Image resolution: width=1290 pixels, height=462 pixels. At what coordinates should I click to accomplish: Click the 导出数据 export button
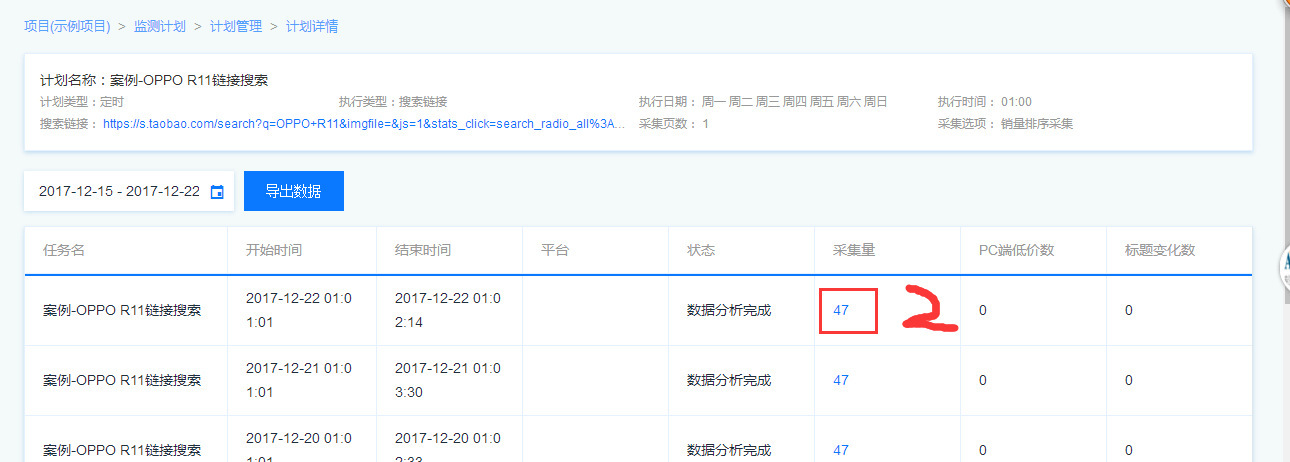294,191
